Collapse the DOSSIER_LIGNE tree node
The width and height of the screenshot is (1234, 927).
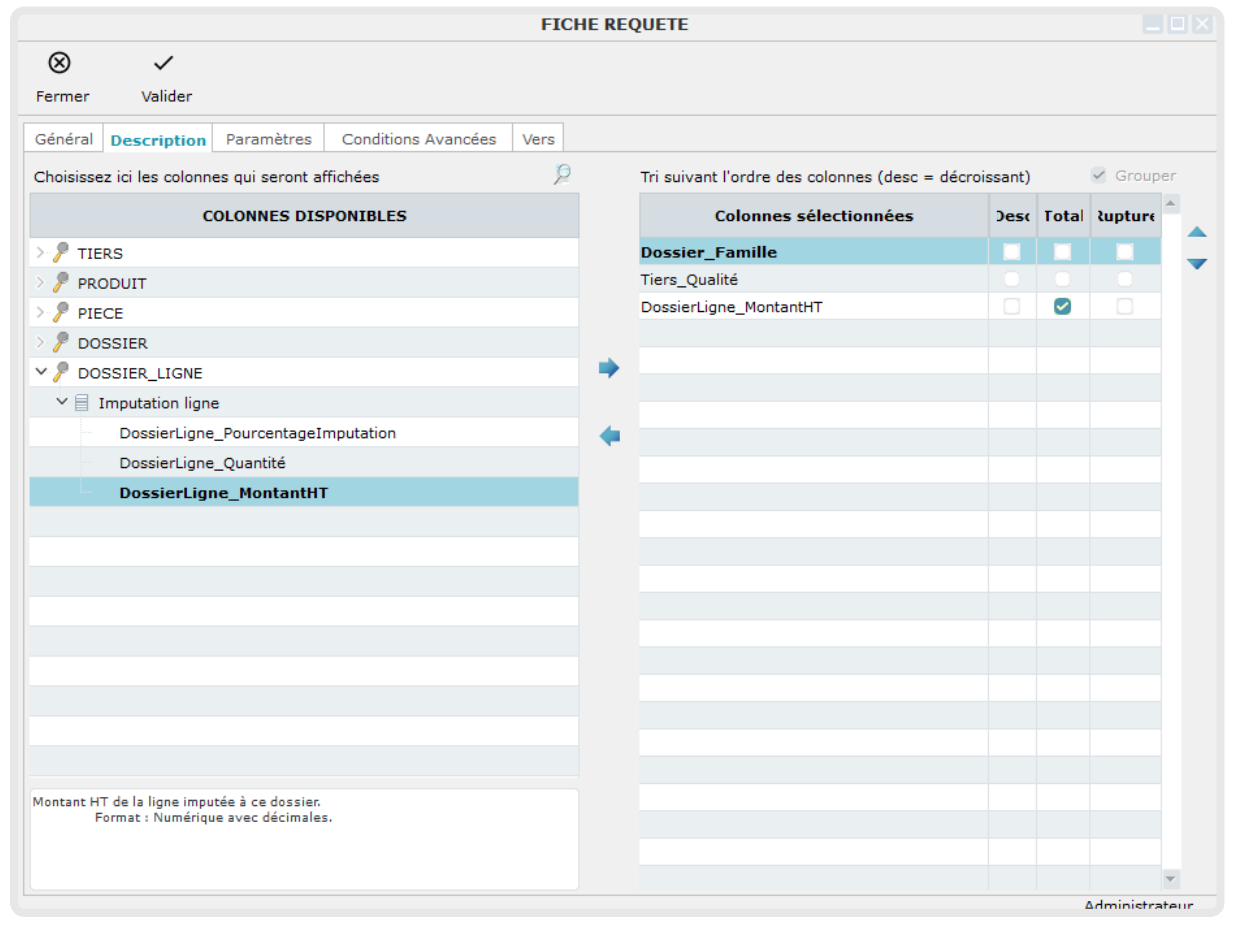click(41, 372)
